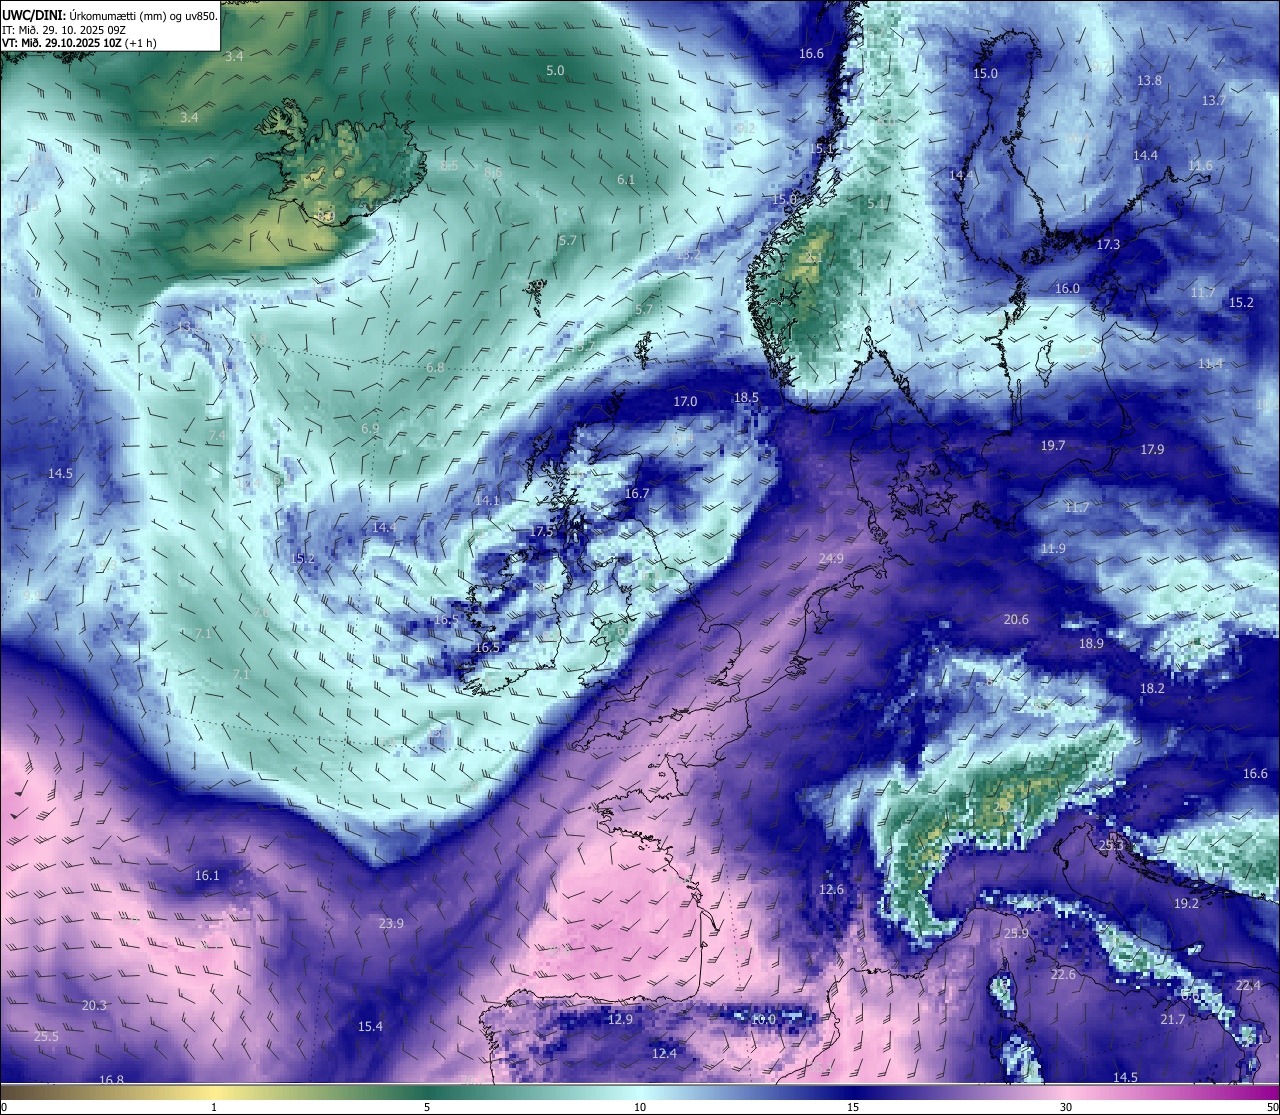The image size is (1280, 1115).
Task: Select the 15.2 value label
Action: tap(1241, 303)
